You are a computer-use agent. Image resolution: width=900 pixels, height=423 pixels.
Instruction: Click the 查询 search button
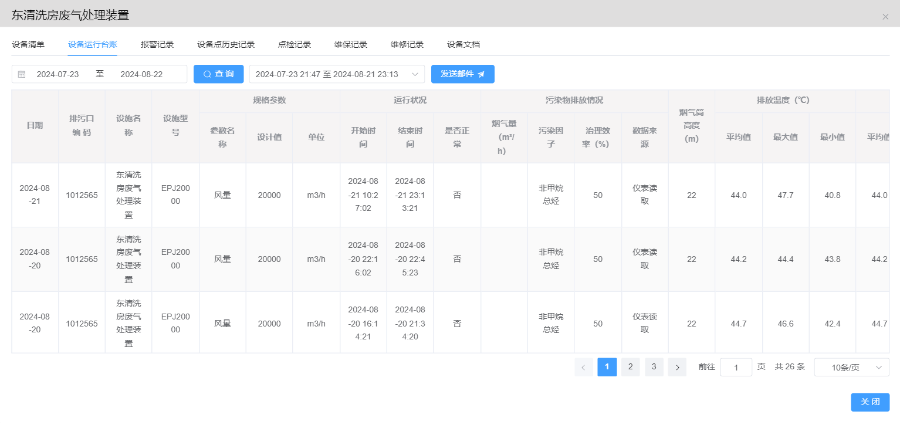pyautogui.click(x=218, y=74)
